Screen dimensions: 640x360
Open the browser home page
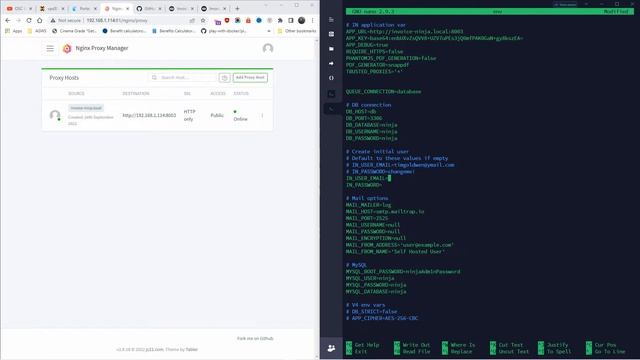click(40, 20)
